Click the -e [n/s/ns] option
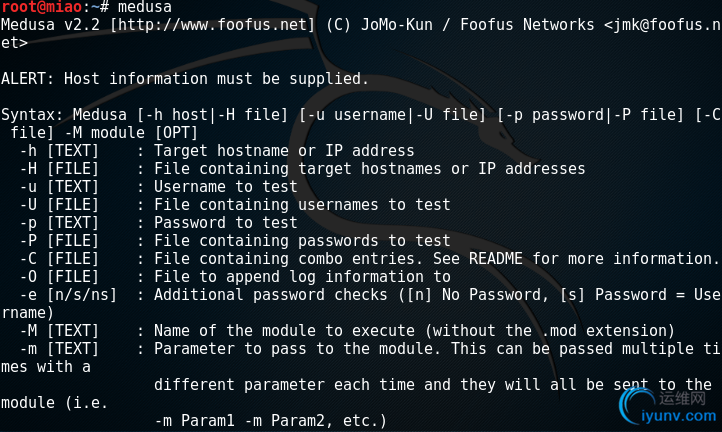722x432 pixels. pos(68,294)
